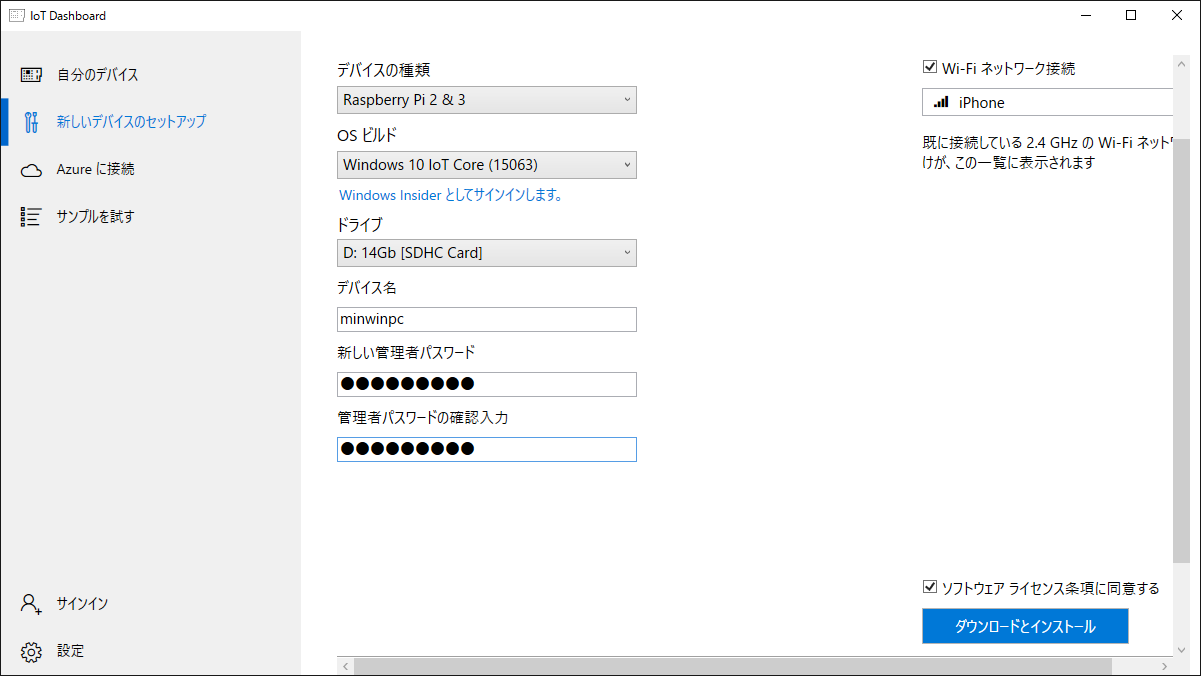This screenshot has width=1201, height=676.
Task: Click the 自分のデバイス board icon
Action: point(31,75)
